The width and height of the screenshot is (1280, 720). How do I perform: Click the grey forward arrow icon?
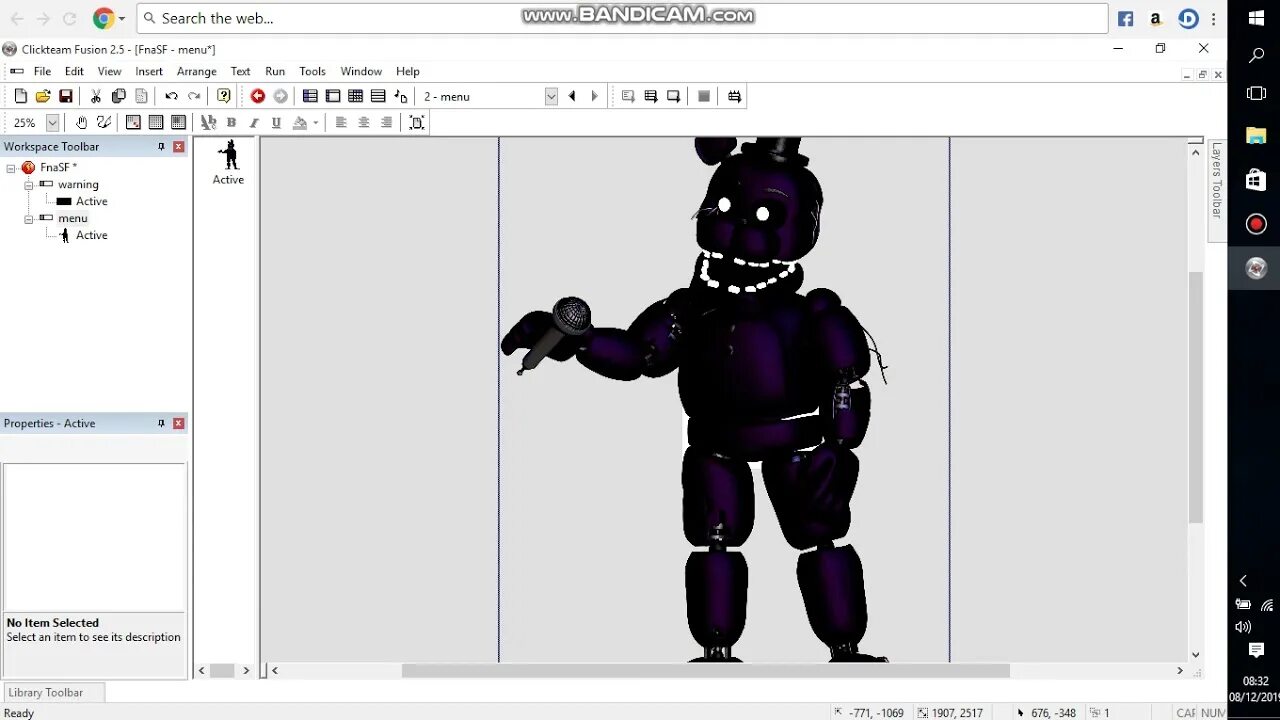(281, 96)
